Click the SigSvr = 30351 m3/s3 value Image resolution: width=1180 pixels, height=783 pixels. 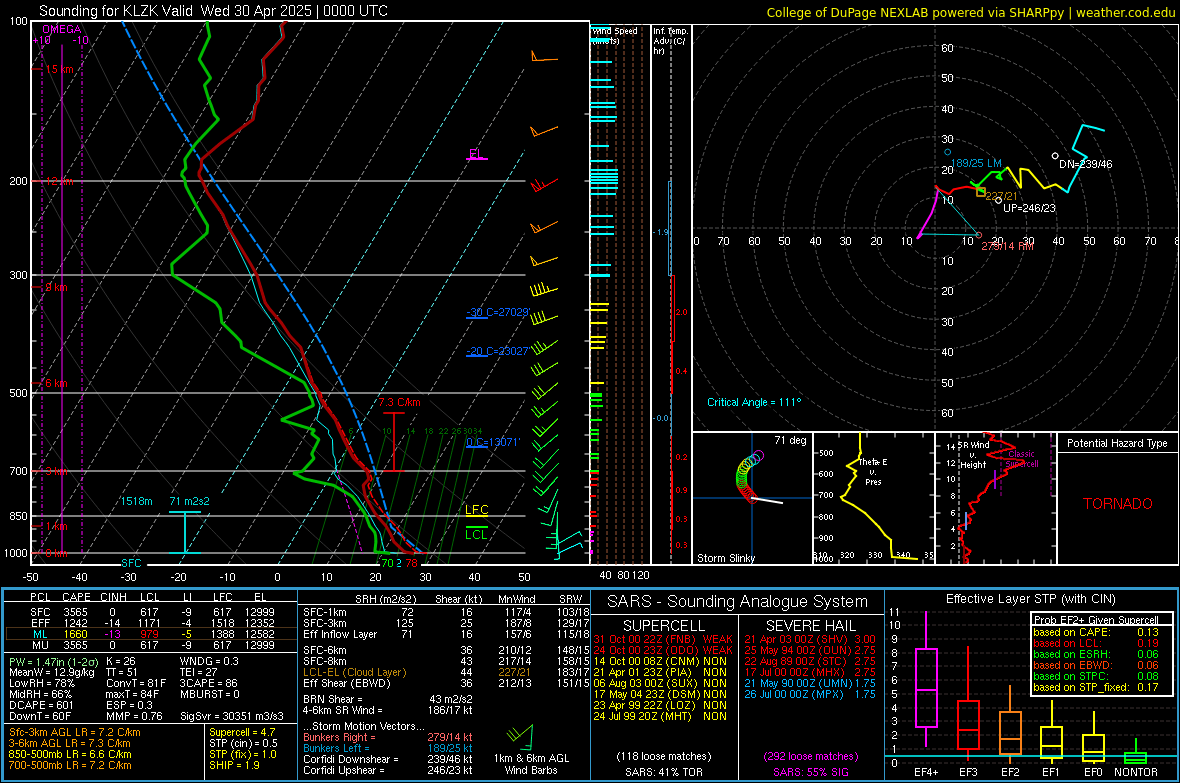coord(232,716)
